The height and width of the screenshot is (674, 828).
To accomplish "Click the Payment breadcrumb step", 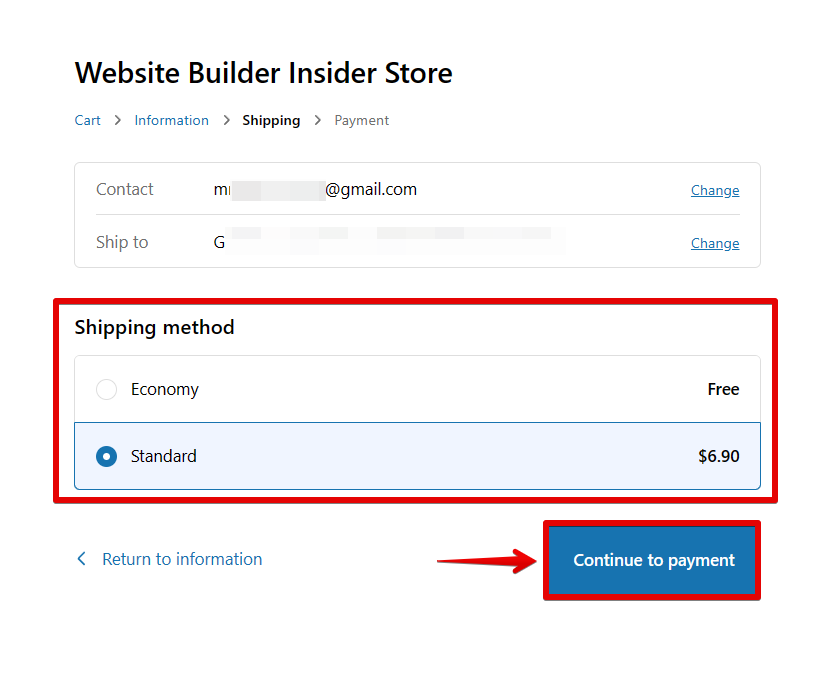I will 362,120.
